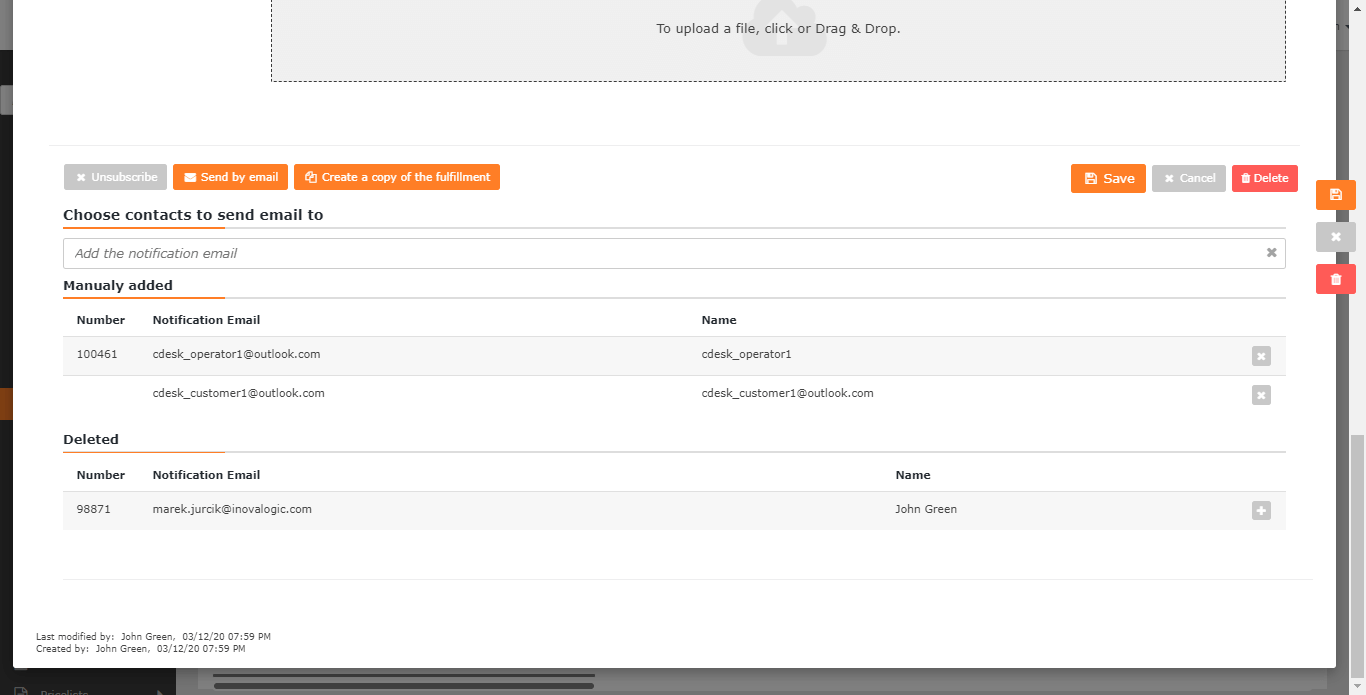Click Choose contacts to send email to heading
Image resolution: width=1366 pixels, height=695 pixels.
(x=193, y=215)
